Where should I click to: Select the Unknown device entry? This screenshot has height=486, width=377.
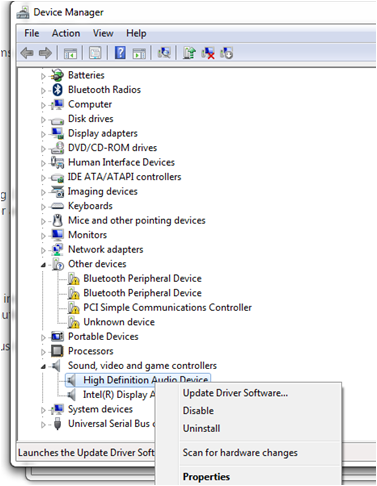(x=119, y=322)
